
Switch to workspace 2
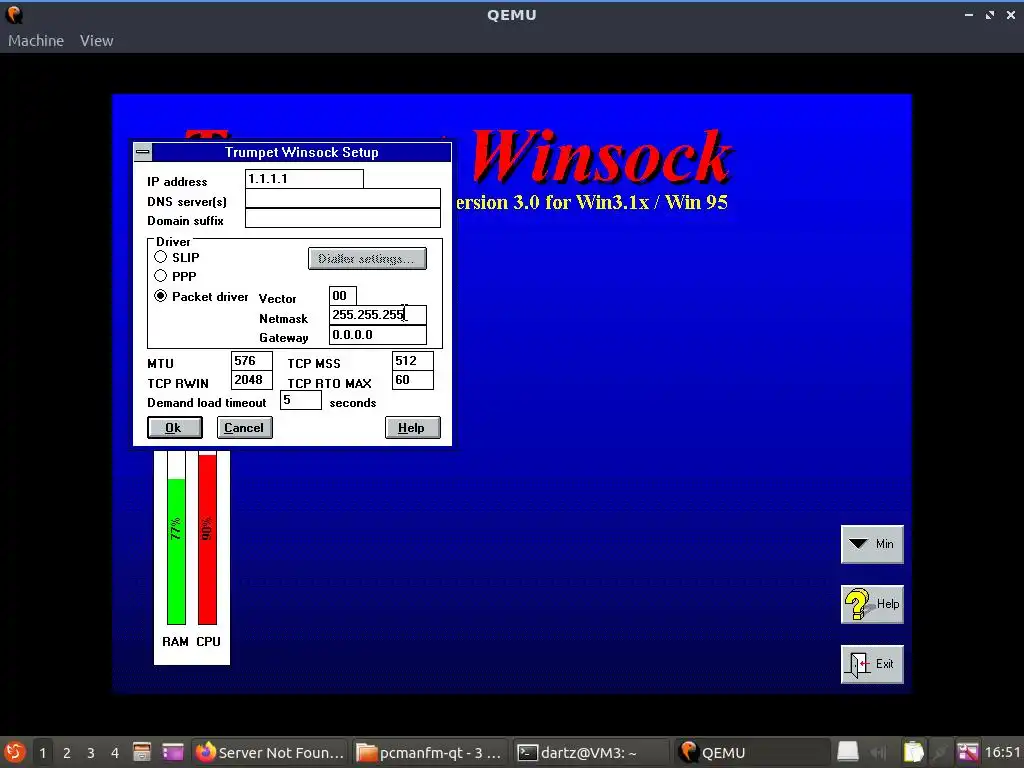click(67, 753)
